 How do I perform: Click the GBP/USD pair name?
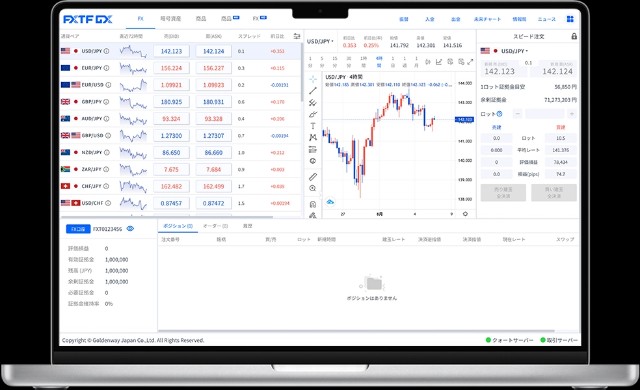[93, 135]
